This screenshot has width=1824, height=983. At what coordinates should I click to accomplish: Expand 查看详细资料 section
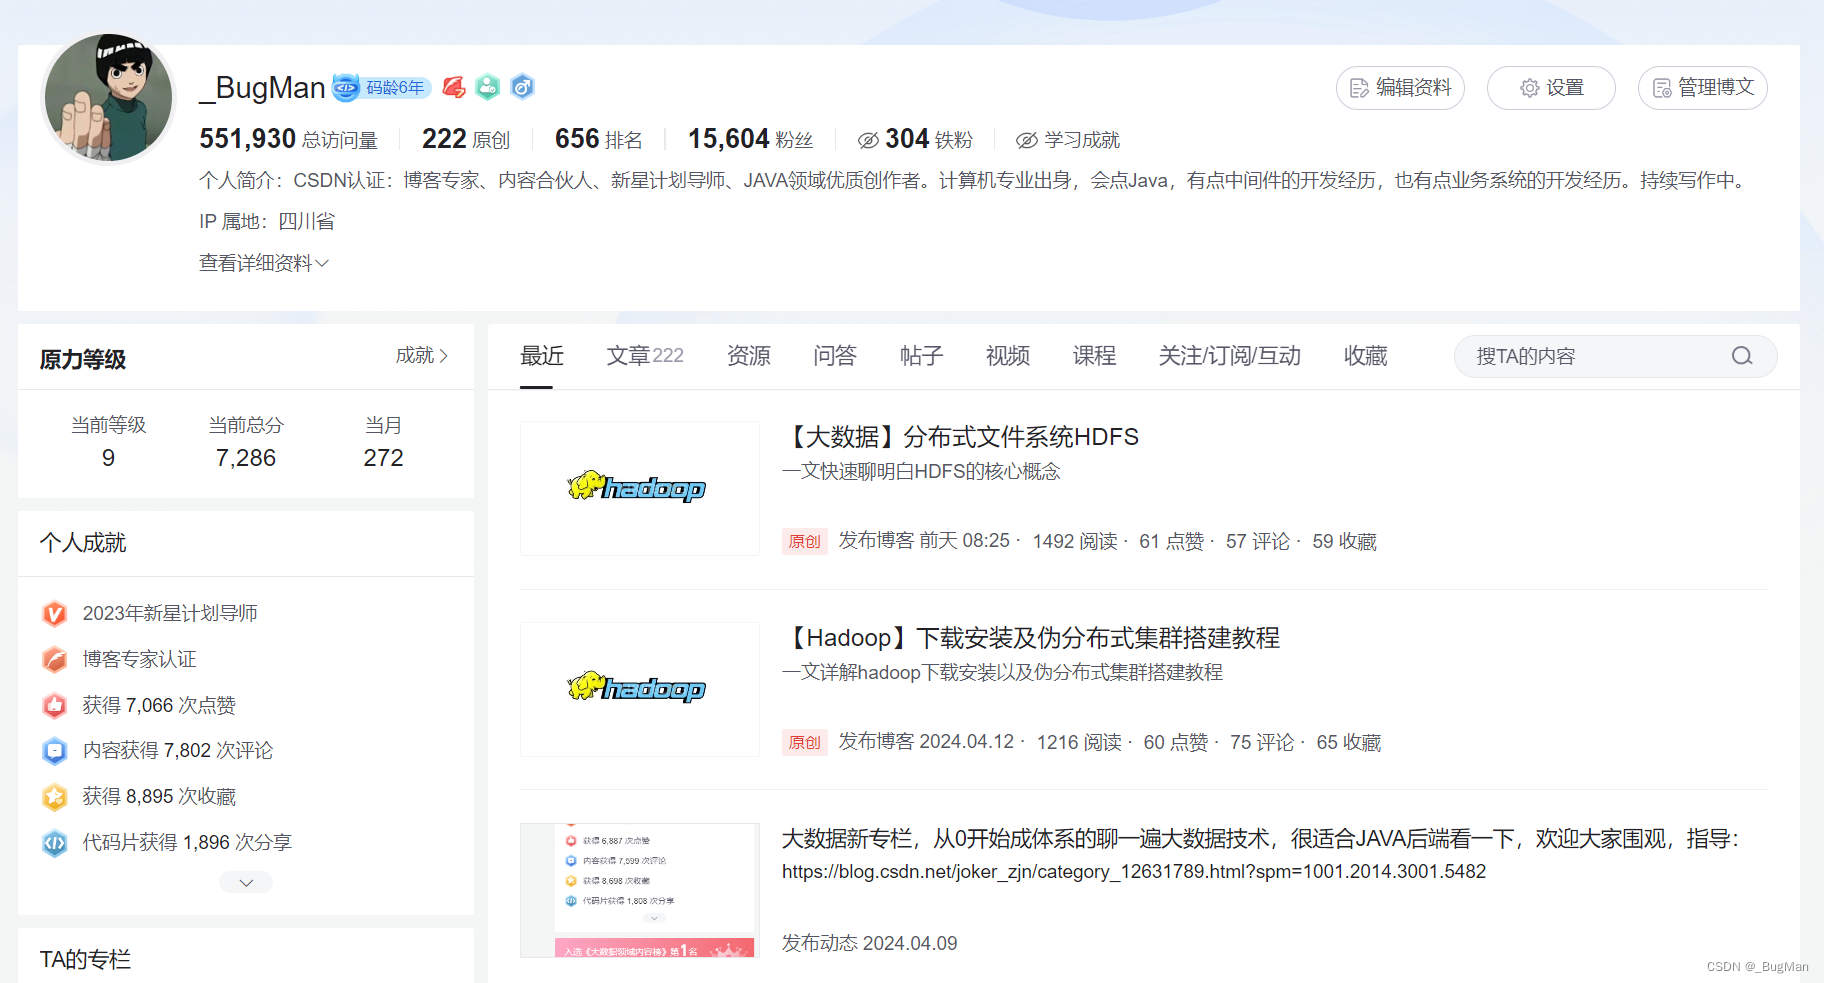264,263
